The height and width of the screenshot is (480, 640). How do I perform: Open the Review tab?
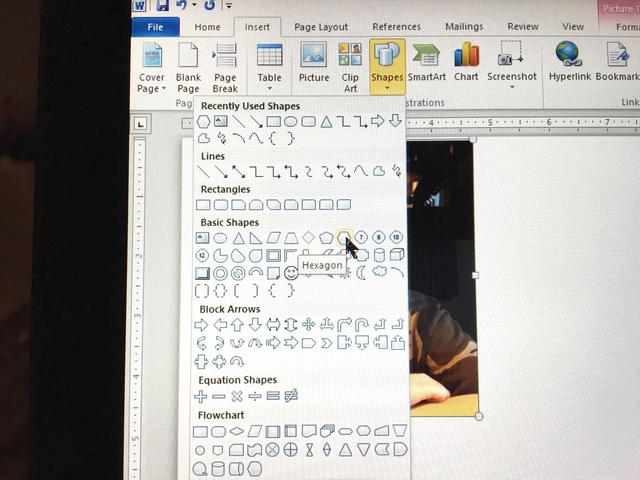(523, 27)
